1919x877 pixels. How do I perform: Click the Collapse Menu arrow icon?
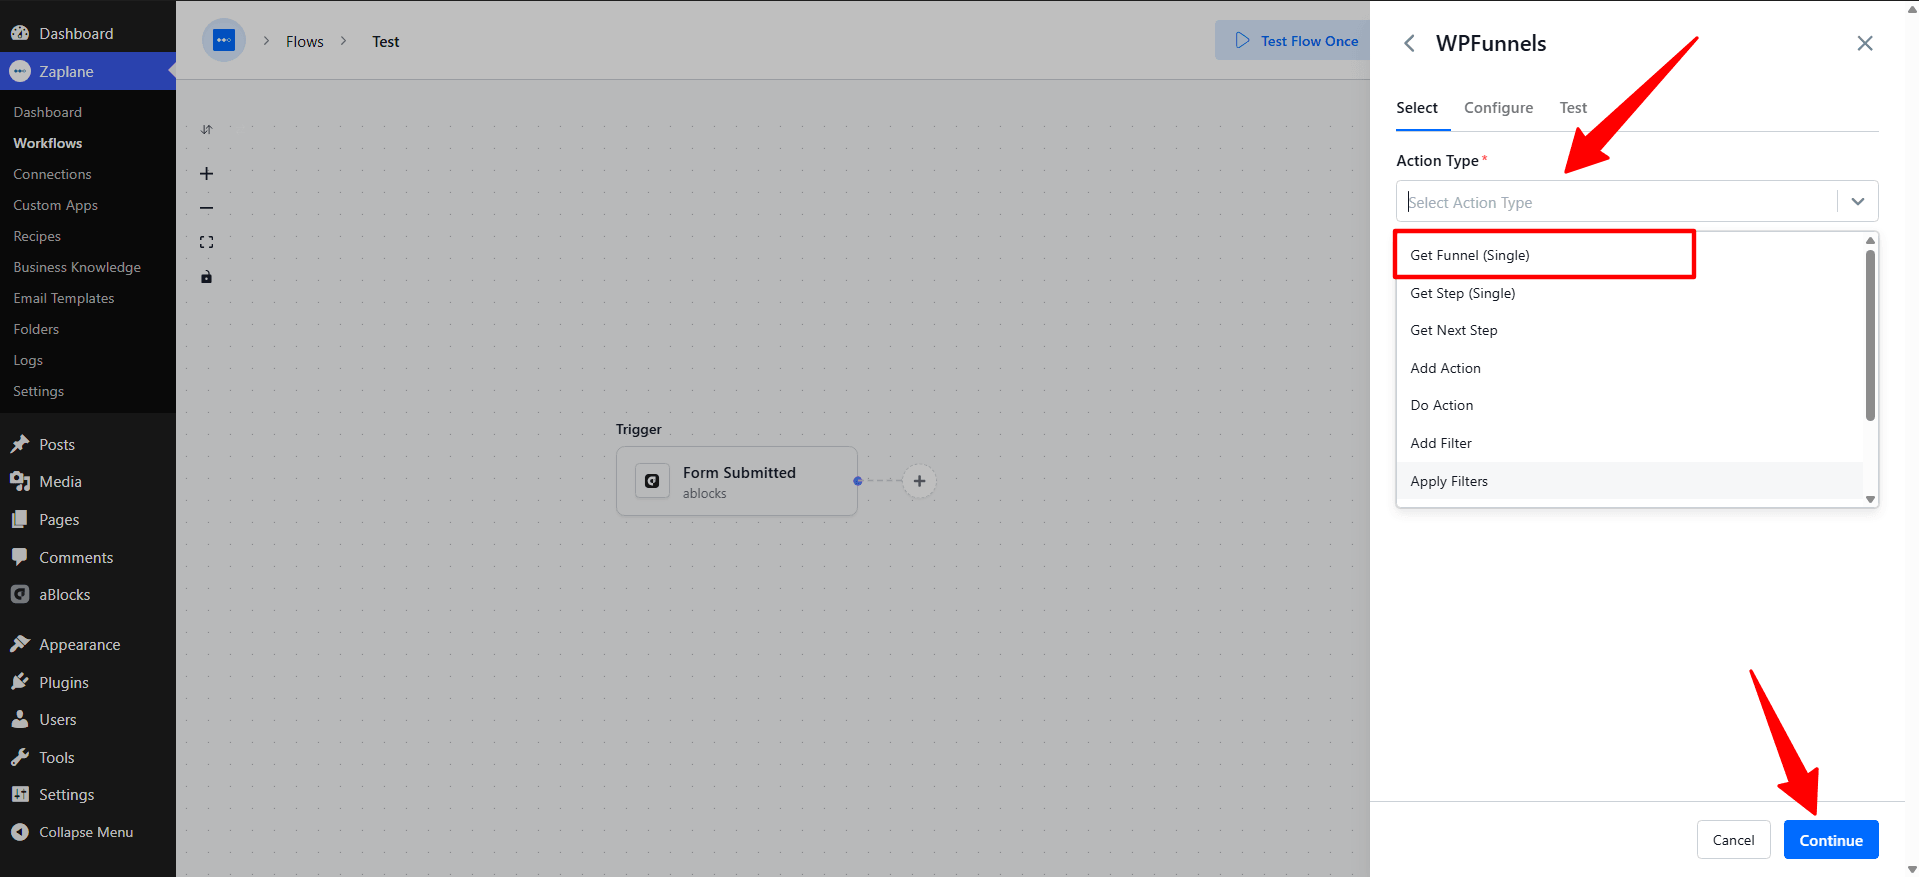pos(20,832)
